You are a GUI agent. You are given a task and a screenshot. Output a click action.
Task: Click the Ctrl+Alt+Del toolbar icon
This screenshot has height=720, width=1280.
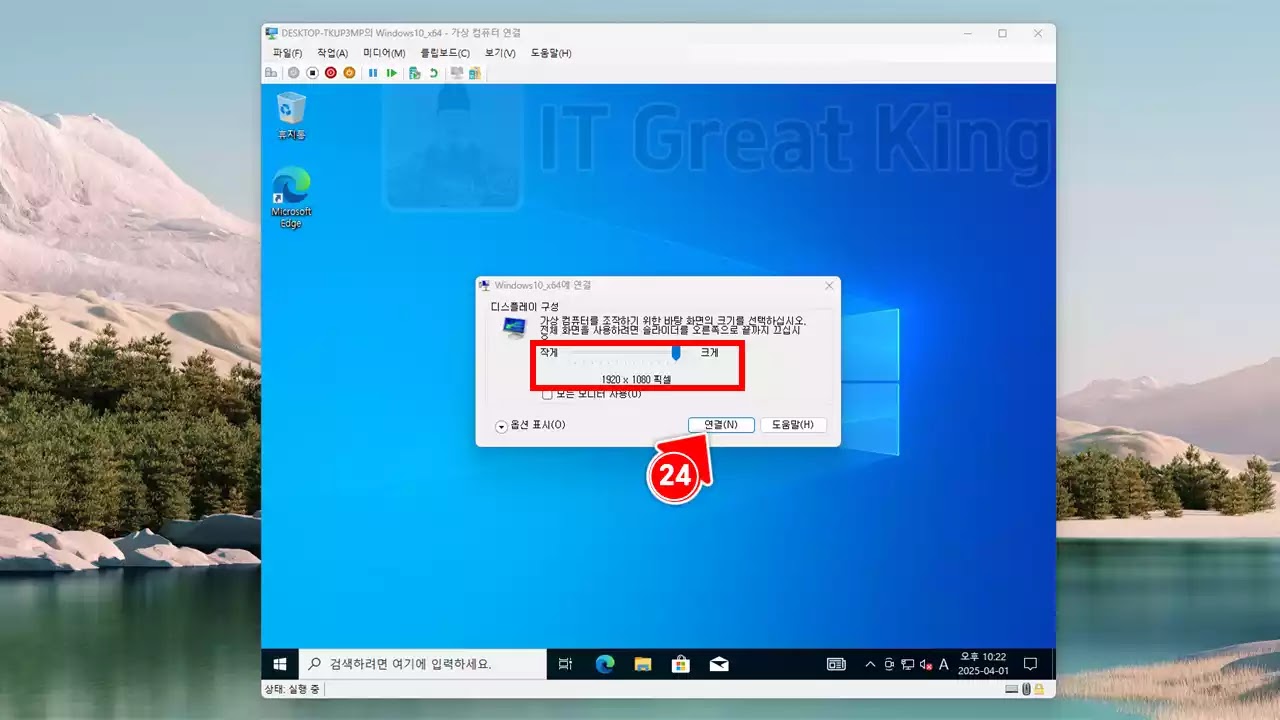click(271, 73)
